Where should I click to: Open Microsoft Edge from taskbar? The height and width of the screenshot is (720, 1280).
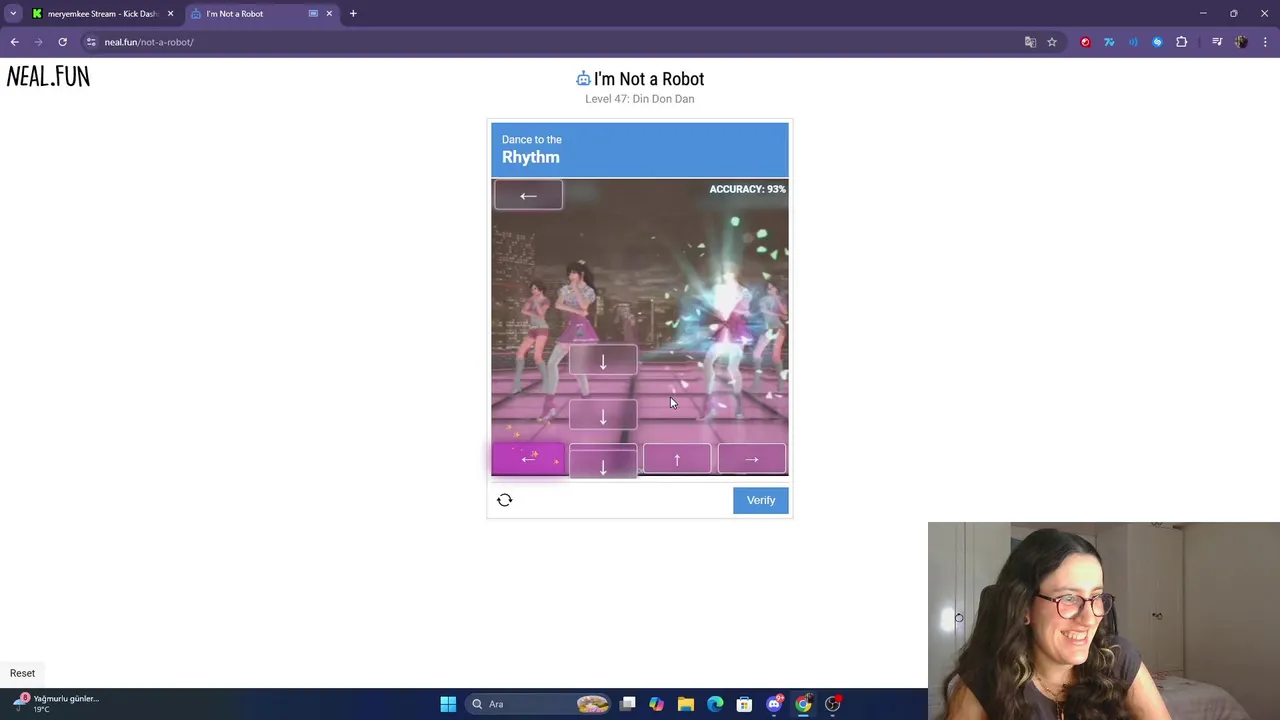pyautogui.click(x=715, y=704)
